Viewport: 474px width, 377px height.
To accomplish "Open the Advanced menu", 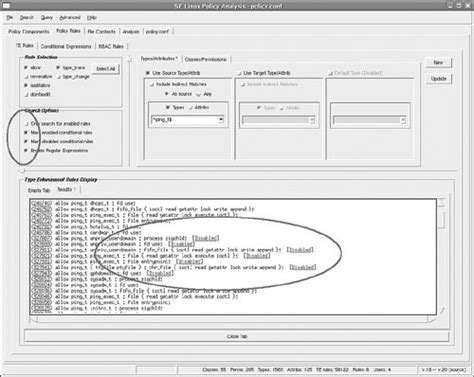I will (70, 17).
